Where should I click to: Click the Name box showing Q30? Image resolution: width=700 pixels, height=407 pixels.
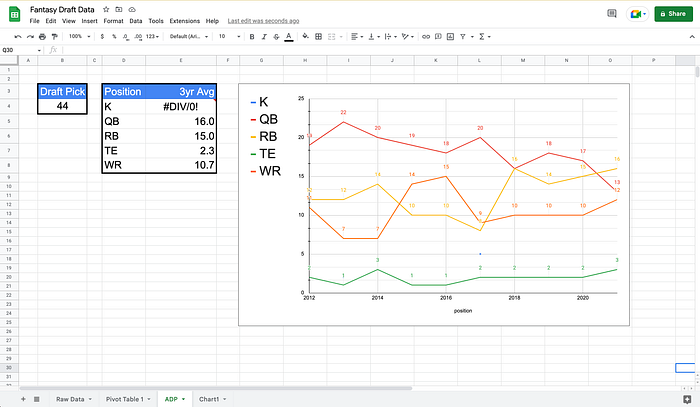[x=21, y=50]
